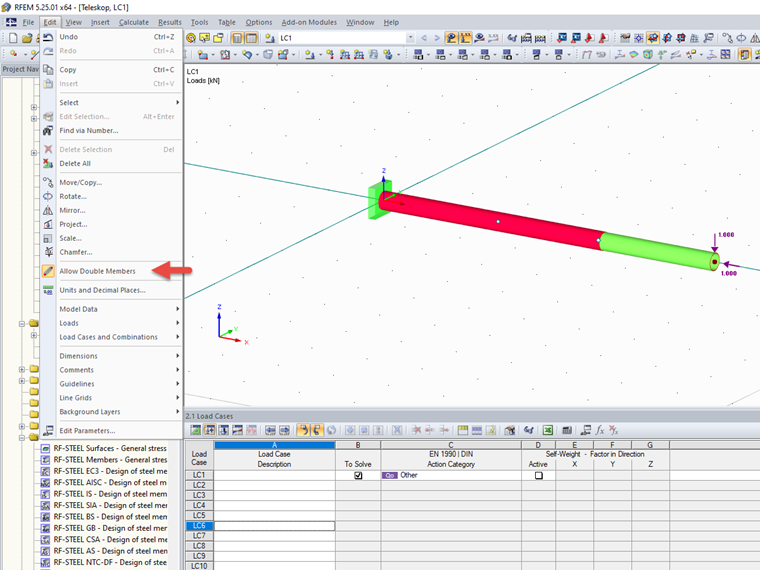Screen dimensions: 760x570
Task: Select column A header in load cases table
Action: tap(274, 445)
